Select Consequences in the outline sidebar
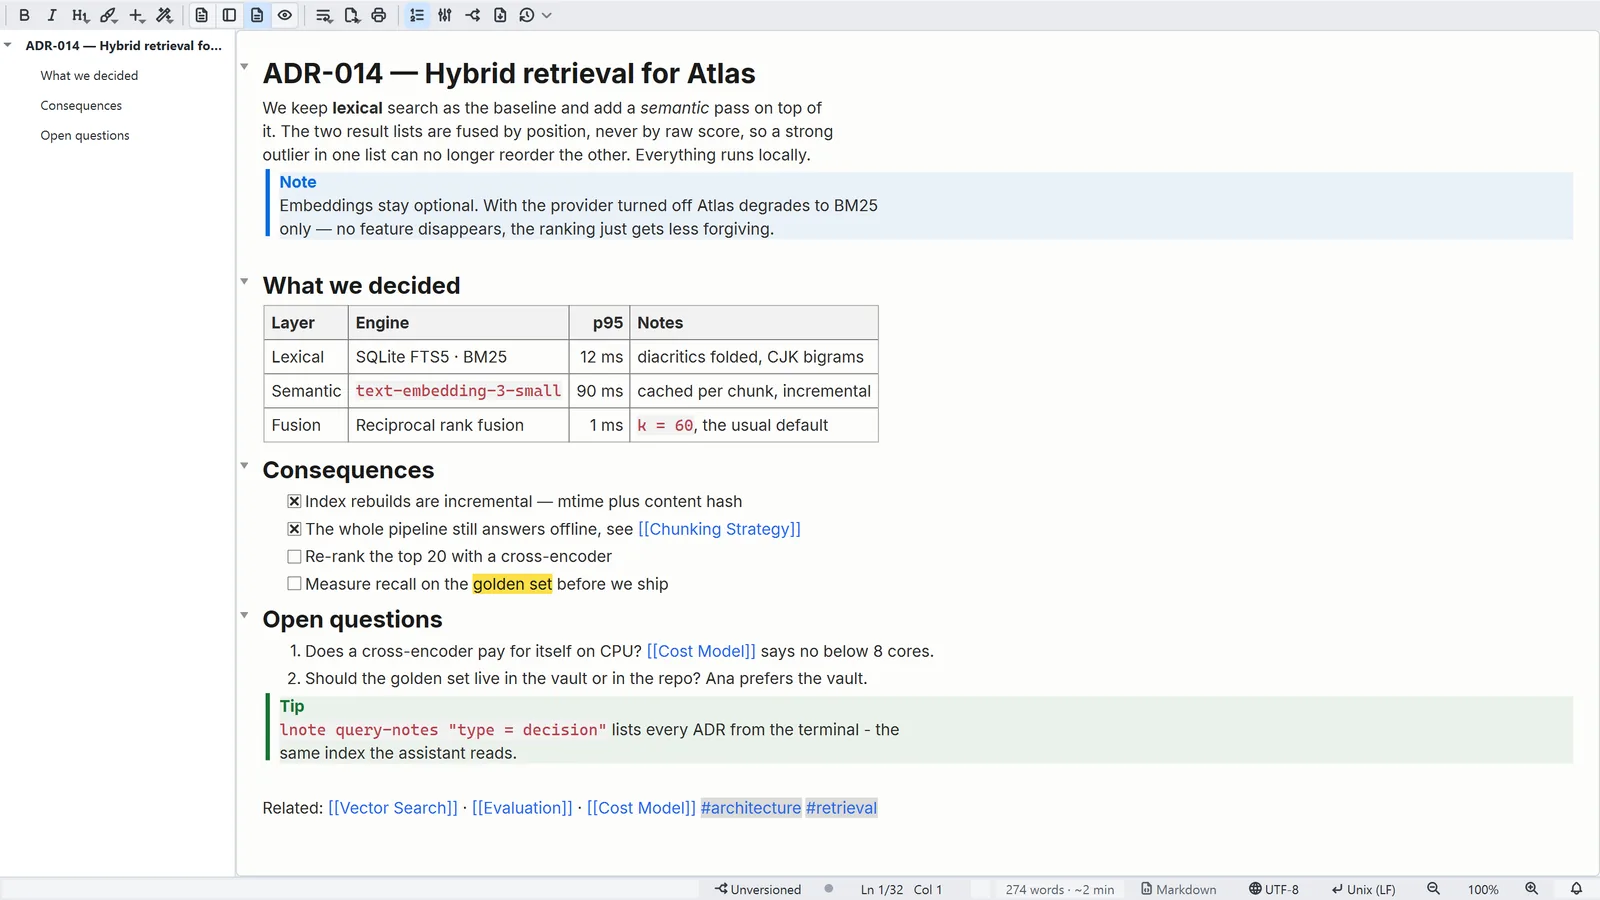This screenshot has width=1600, height=900. pyautogui.click(x=81, y=105)
